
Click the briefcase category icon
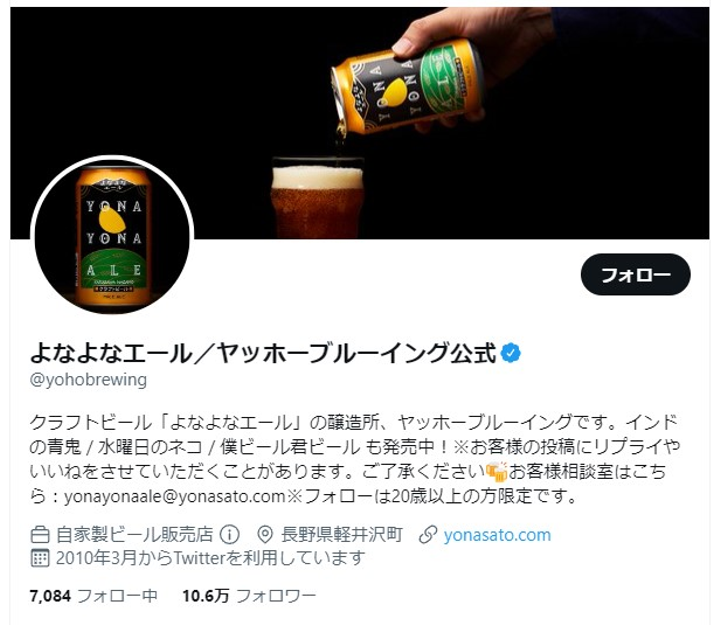point(40,535)
